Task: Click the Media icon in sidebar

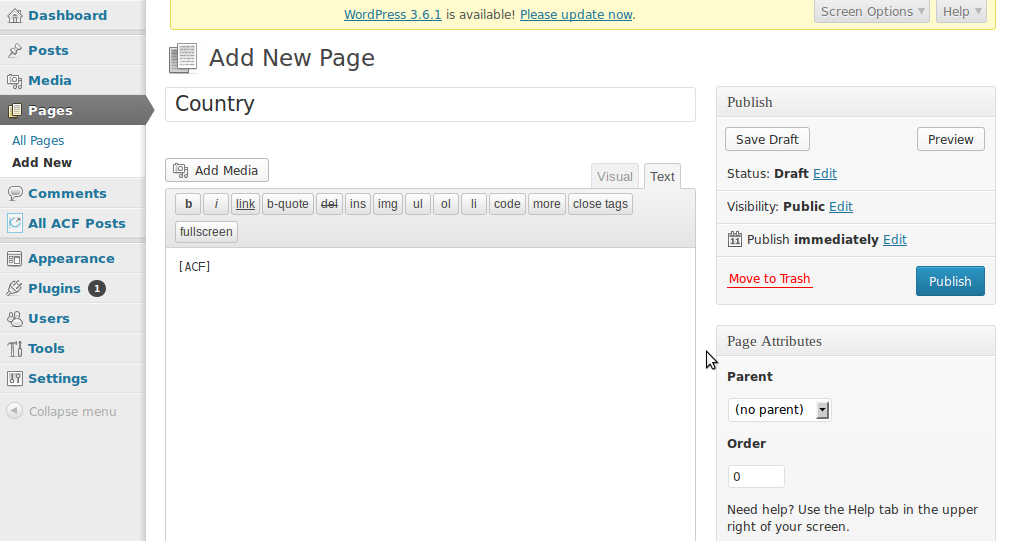Action: 14,81
